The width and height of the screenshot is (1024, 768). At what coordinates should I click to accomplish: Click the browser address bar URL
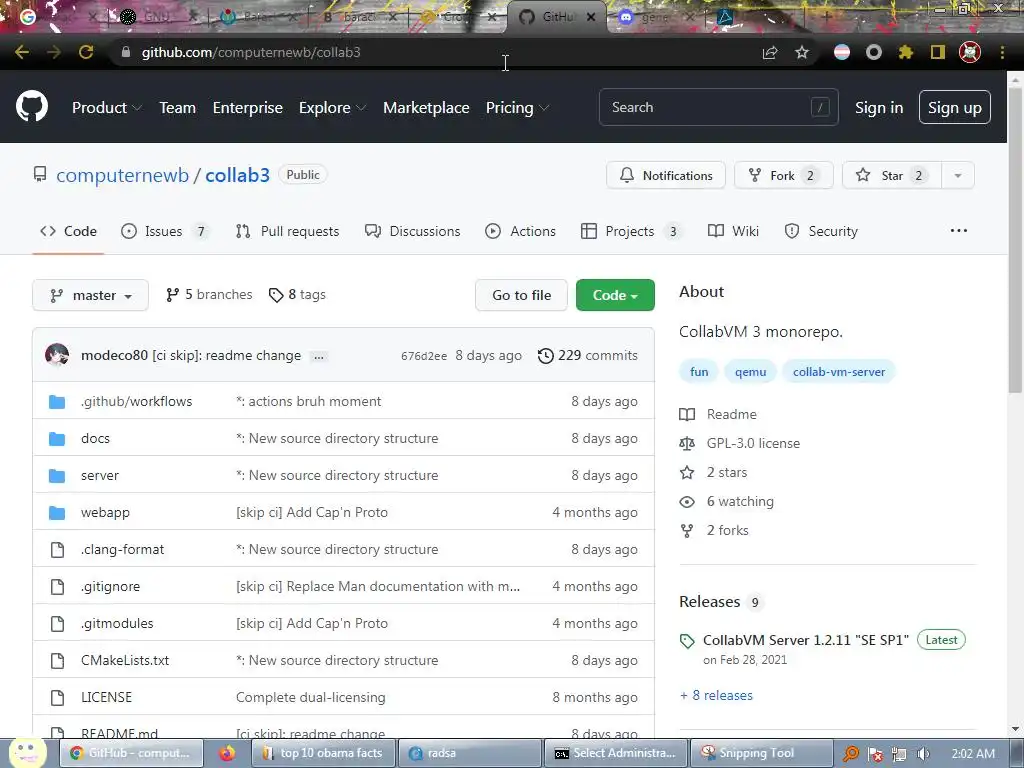pos(251,52)
